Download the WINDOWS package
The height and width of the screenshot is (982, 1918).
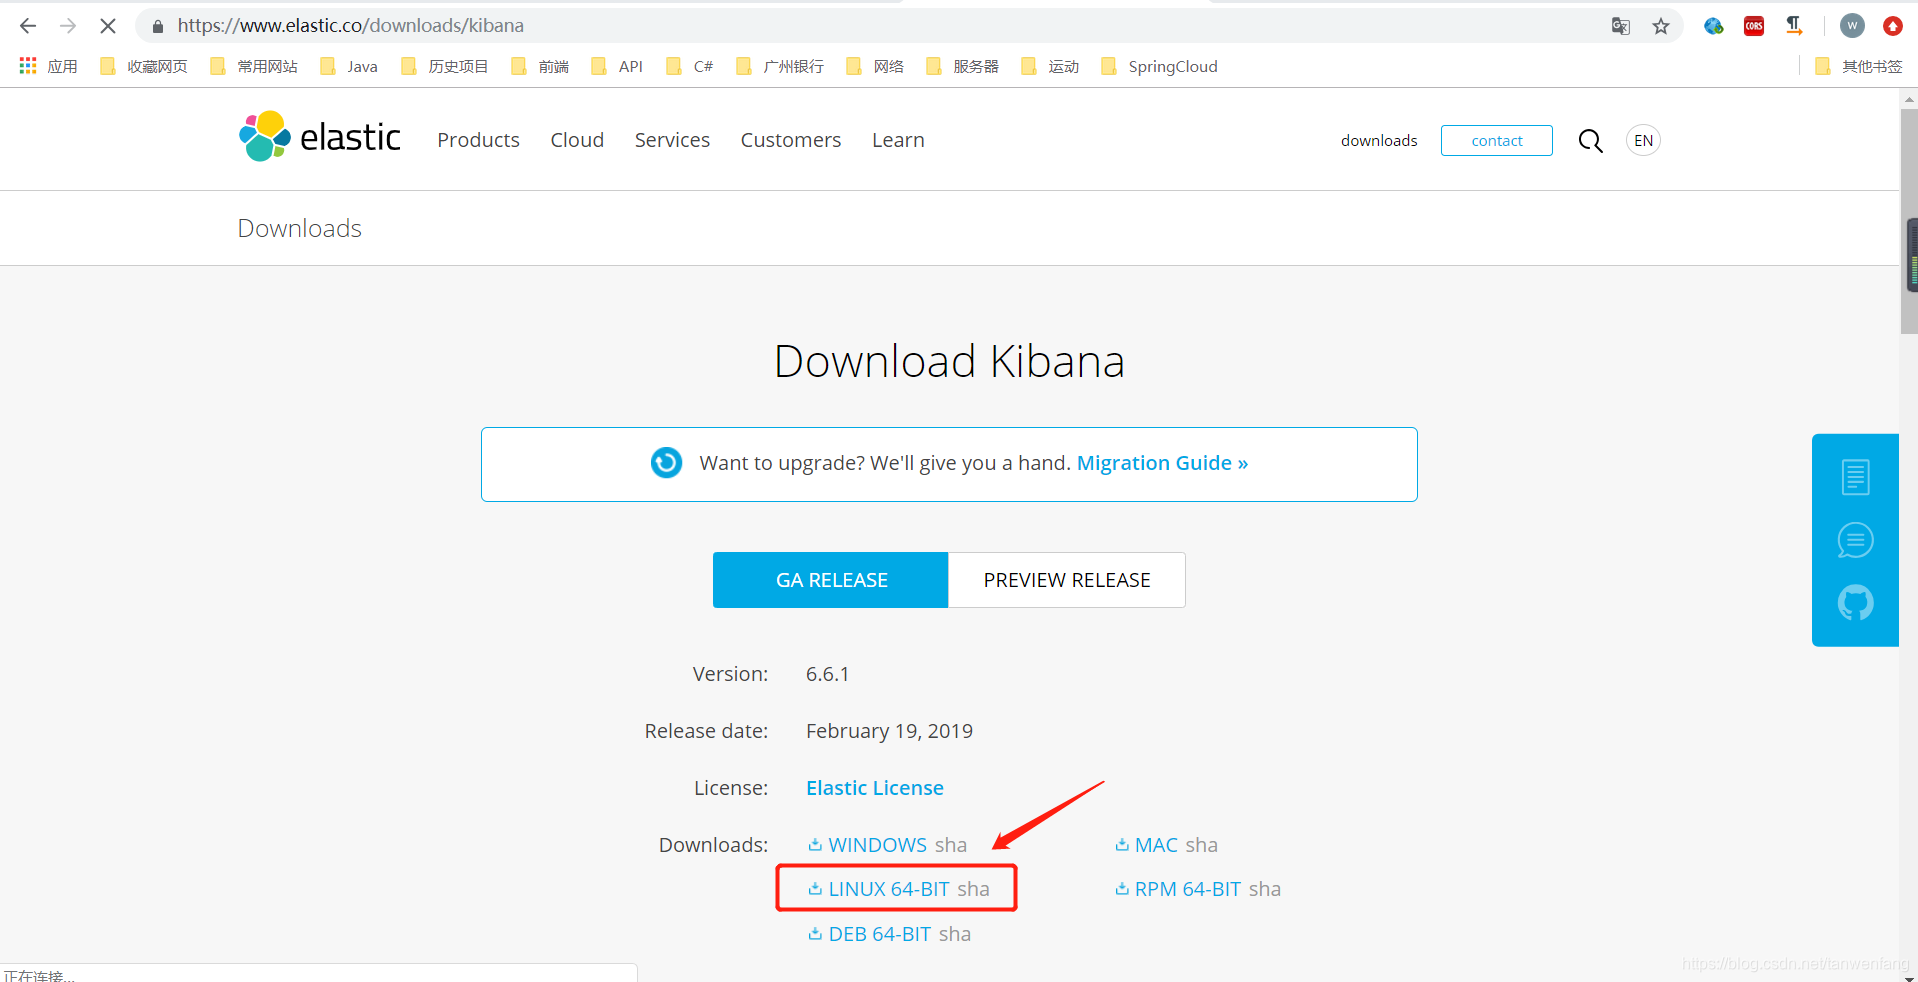[877, 845]
